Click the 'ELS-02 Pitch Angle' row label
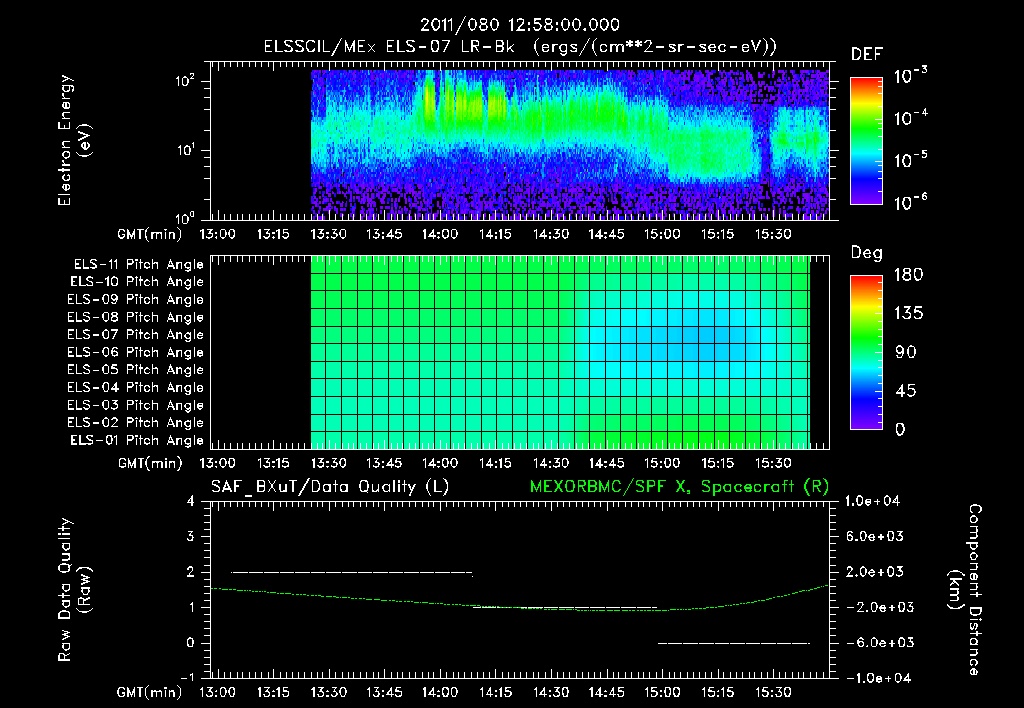 (x=136, y=423)
